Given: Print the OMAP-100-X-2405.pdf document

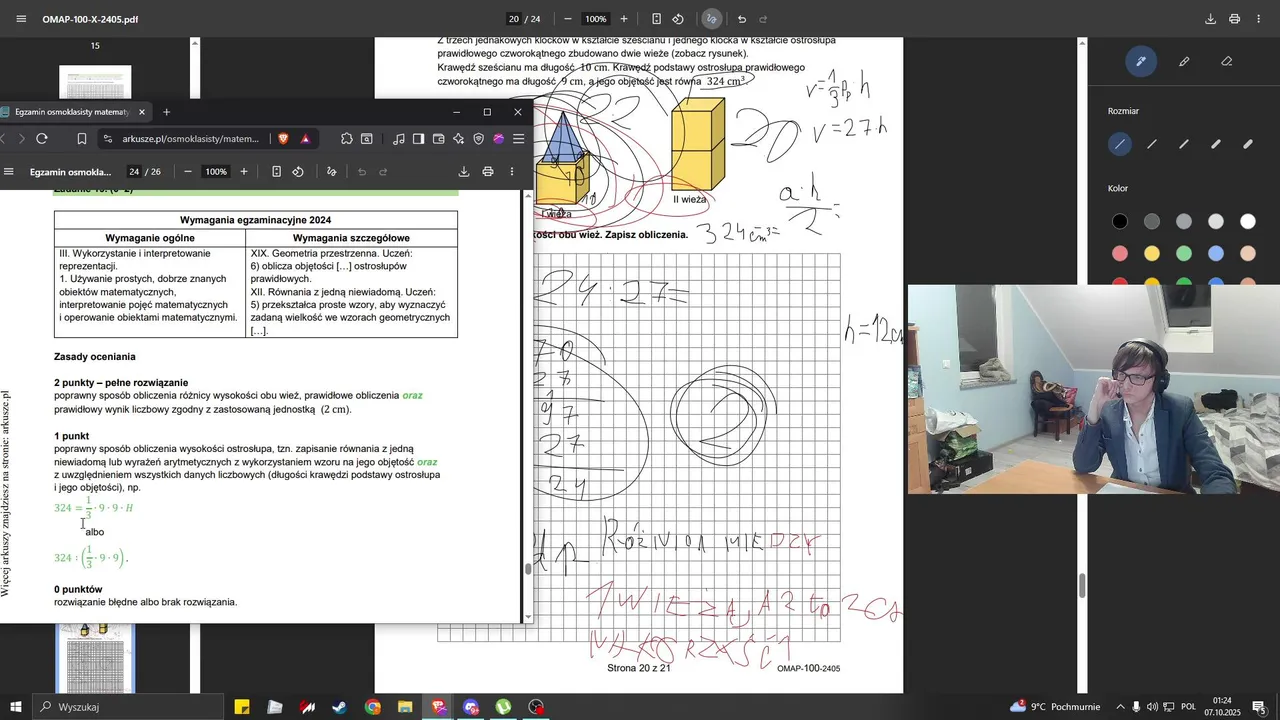Looking at the screenshot, I should 1234,19.
